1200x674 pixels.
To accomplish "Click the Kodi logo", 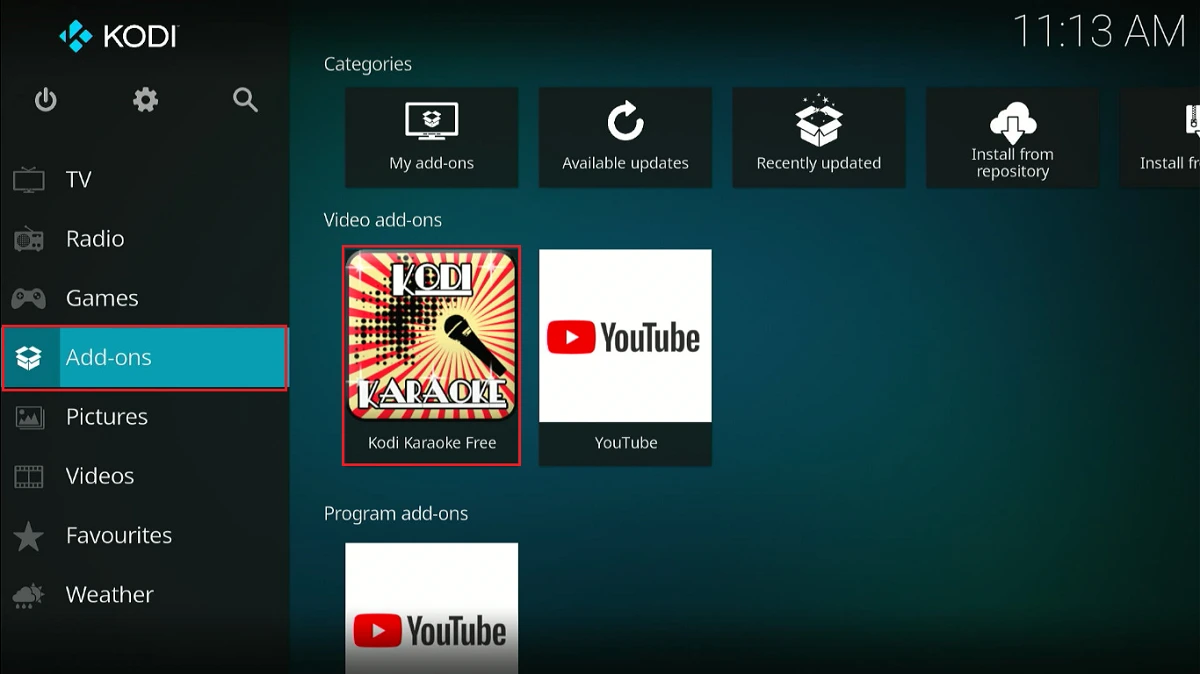I will click(x=118, y=36).
